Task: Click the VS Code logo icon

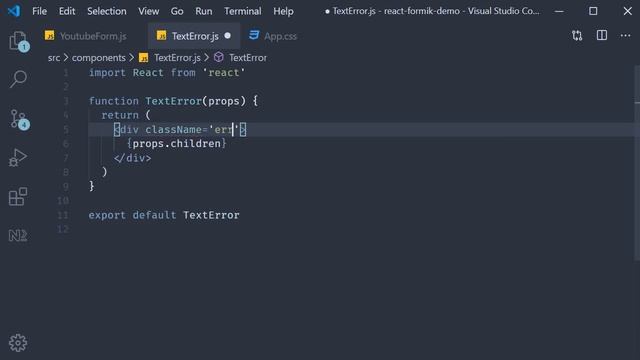Action: click(14, 11)
